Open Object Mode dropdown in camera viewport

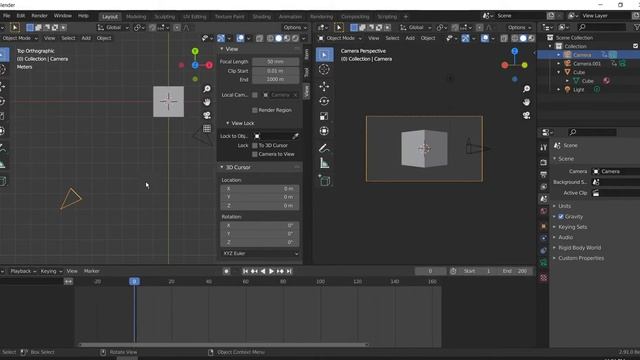coord(340,38)
